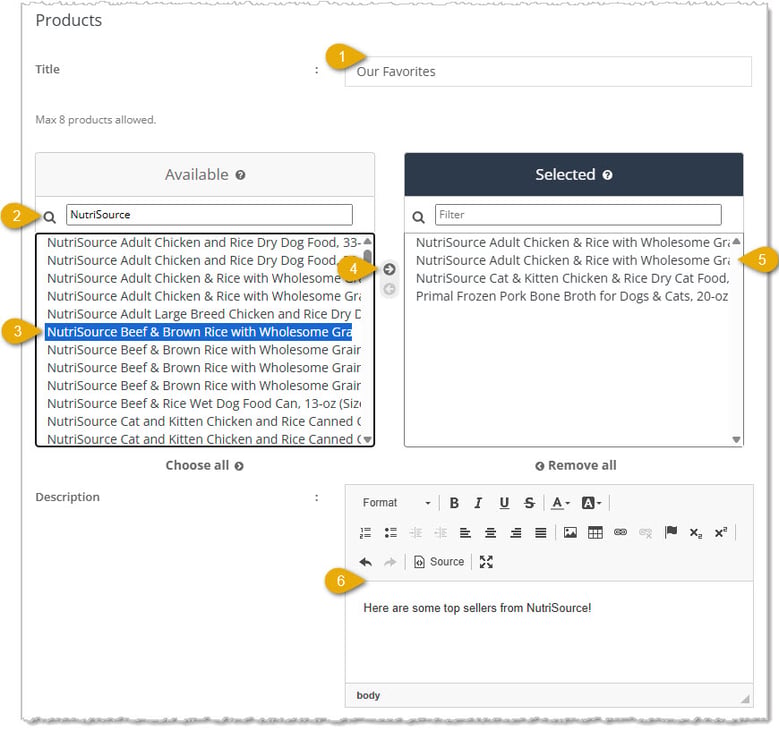The height and width of the screenshot is (731, 779).
Task: Apply Bold formatting in description editor
Action: 454,503
